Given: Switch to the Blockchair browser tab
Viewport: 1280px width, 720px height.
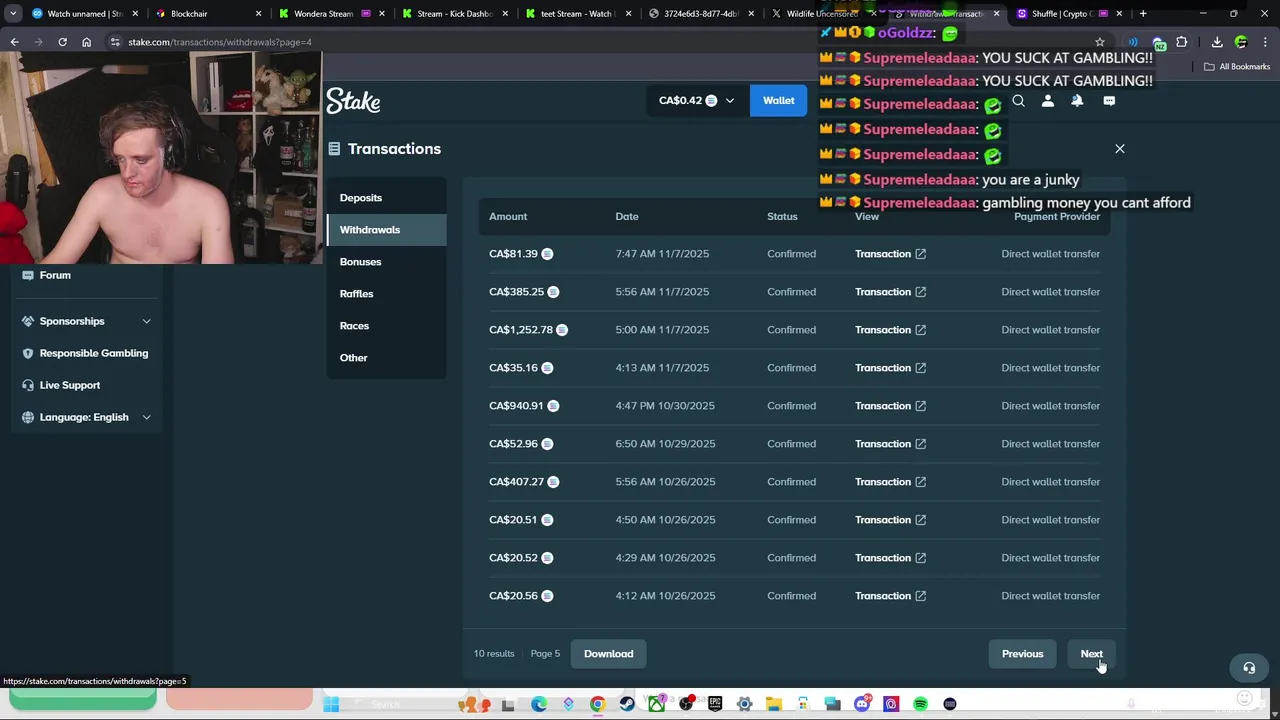Looking at the screenshot, I should tap(209, 14).
